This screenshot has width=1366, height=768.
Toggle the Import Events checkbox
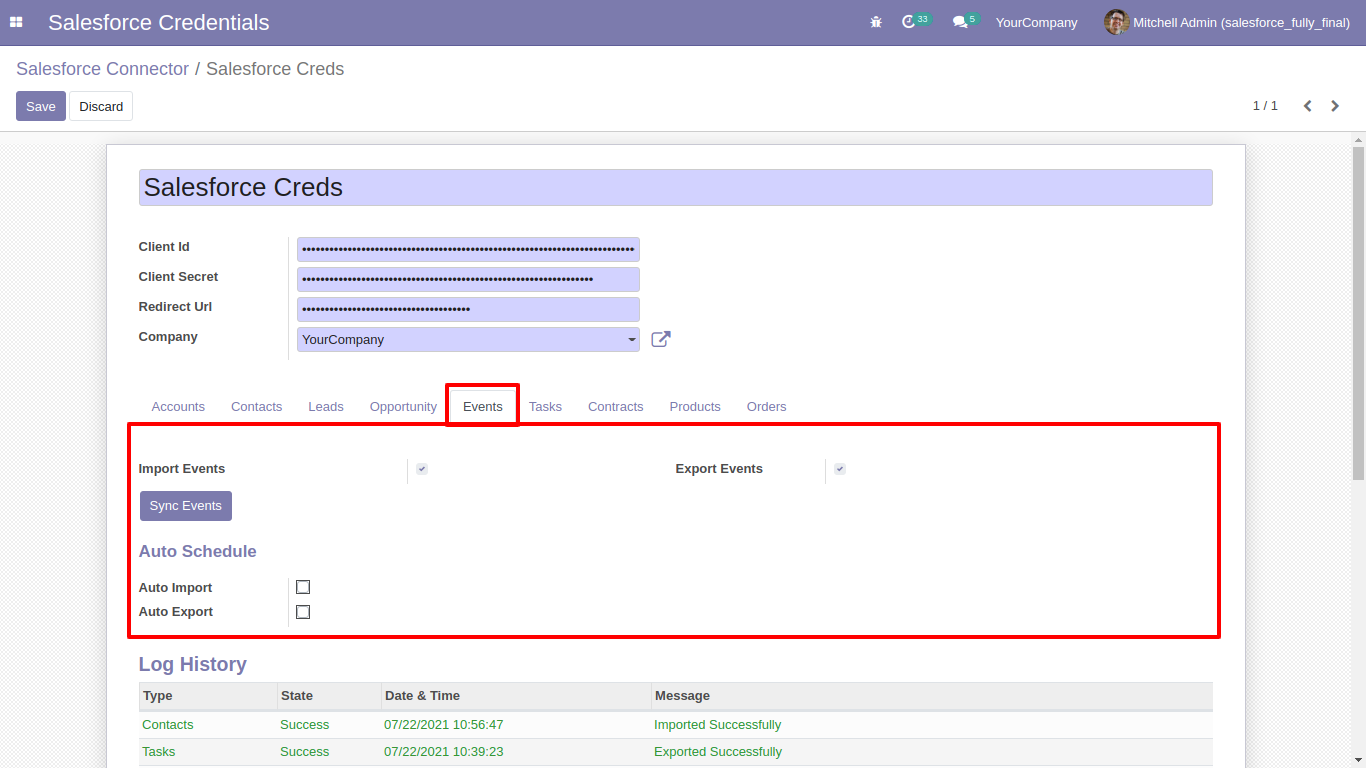tap(422, 469)
